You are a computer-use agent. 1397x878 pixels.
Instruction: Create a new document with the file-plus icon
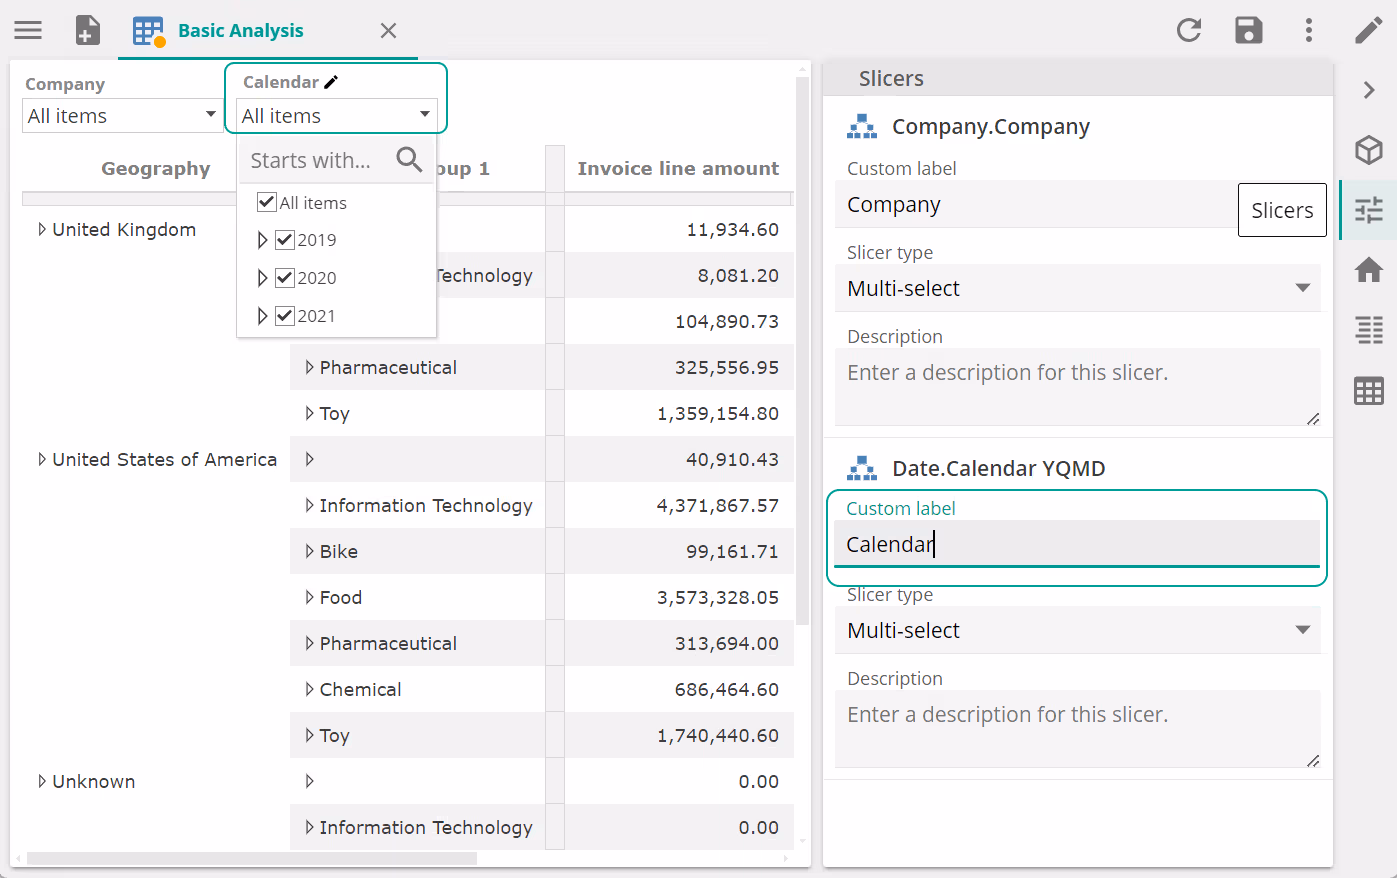(88, 30)
